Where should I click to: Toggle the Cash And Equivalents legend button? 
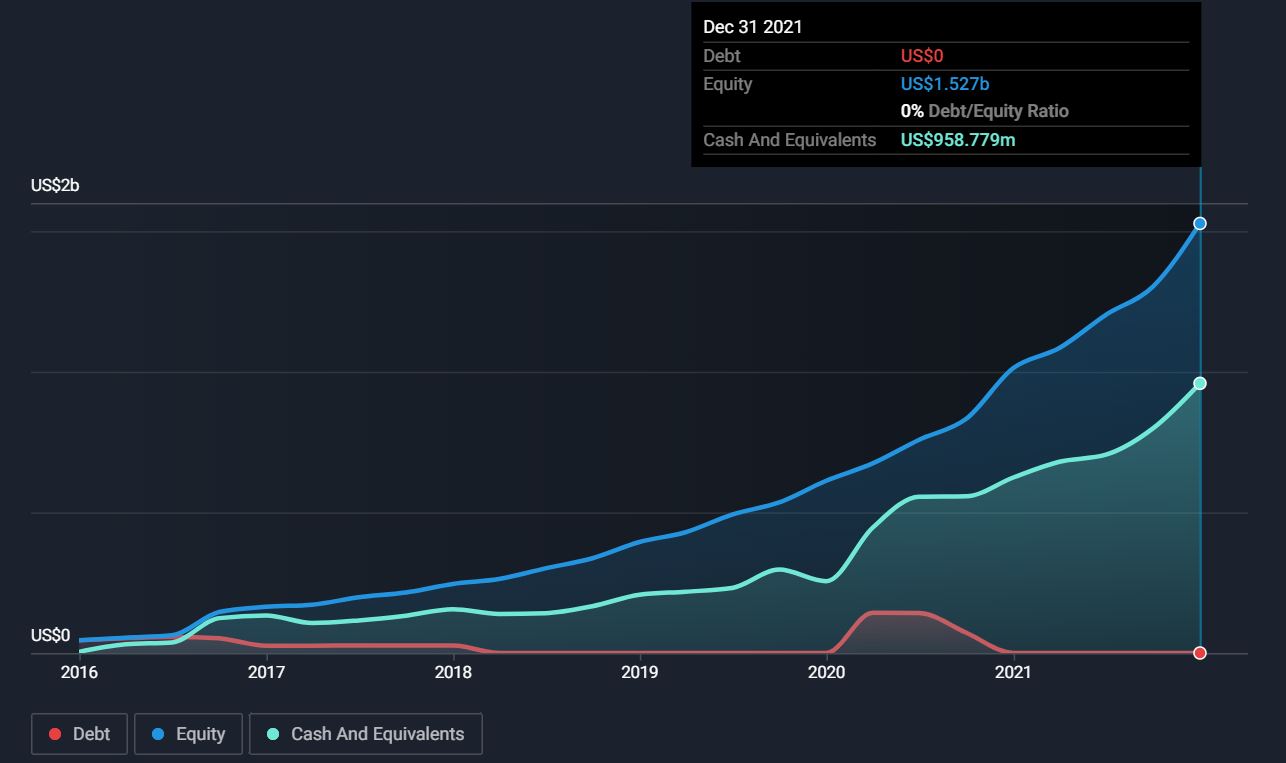click(x=365, y=733)
